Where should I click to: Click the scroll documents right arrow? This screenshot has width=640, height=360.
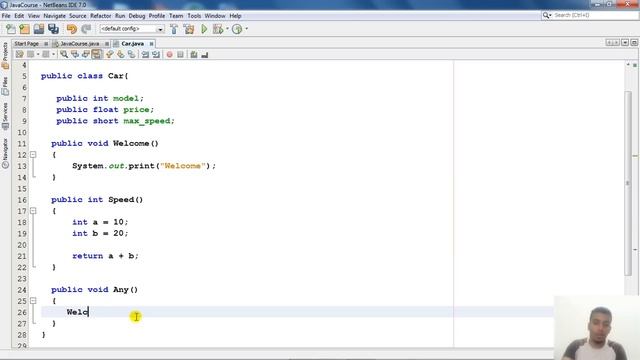[616, 42]
